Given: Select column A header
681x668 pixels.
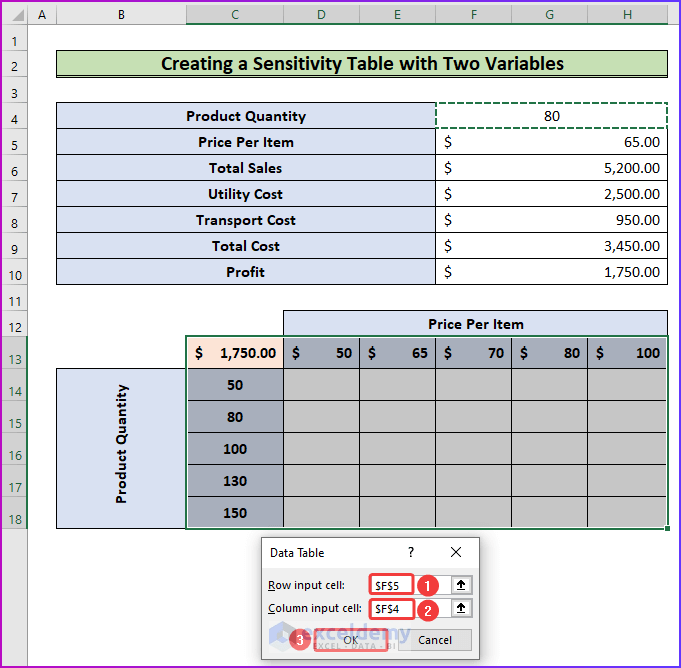Looking at the screenshot, I should [x=42, y=15].
